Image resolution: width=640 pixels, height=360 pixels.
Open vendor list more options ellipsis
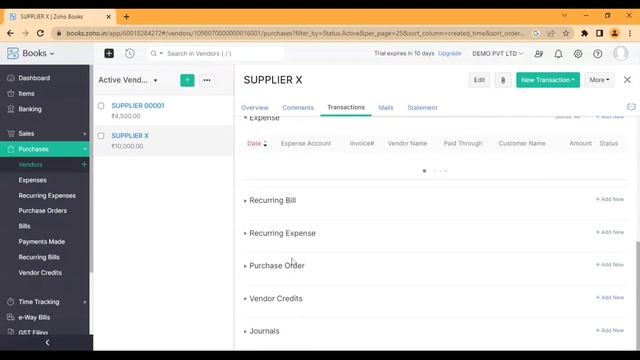207,80
